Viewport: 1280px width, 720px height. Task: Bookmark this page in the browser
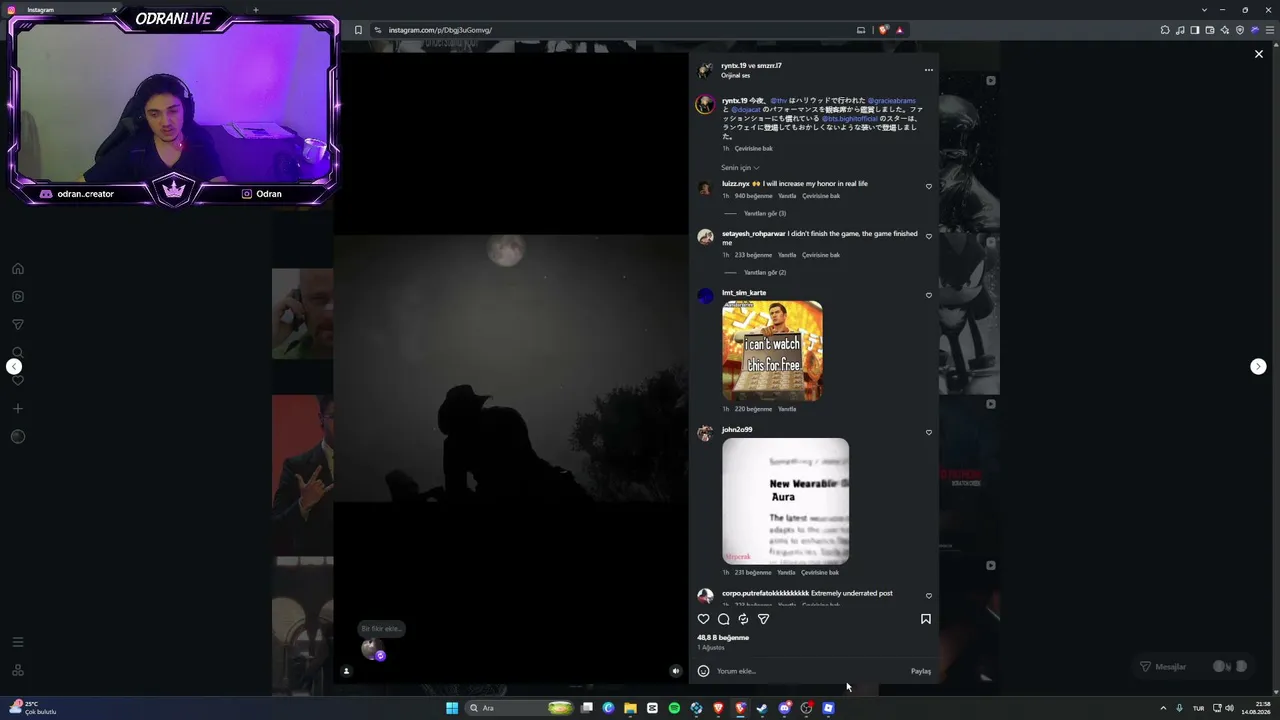358,30
